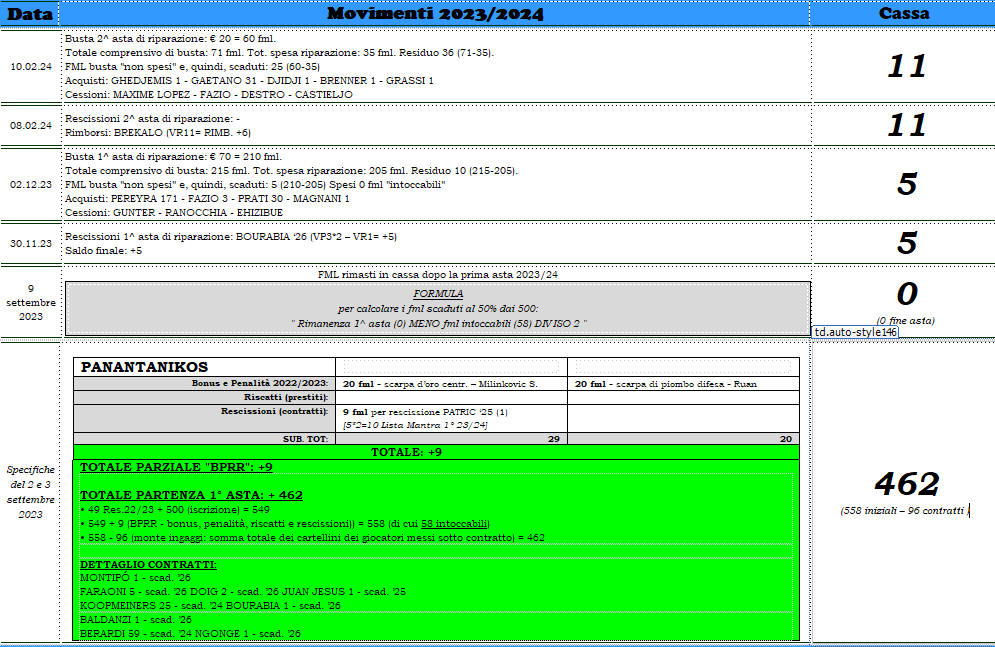Click Cassa value 11 in 08.02.24 row
995x647 pixels.
(x=907, y=125)
